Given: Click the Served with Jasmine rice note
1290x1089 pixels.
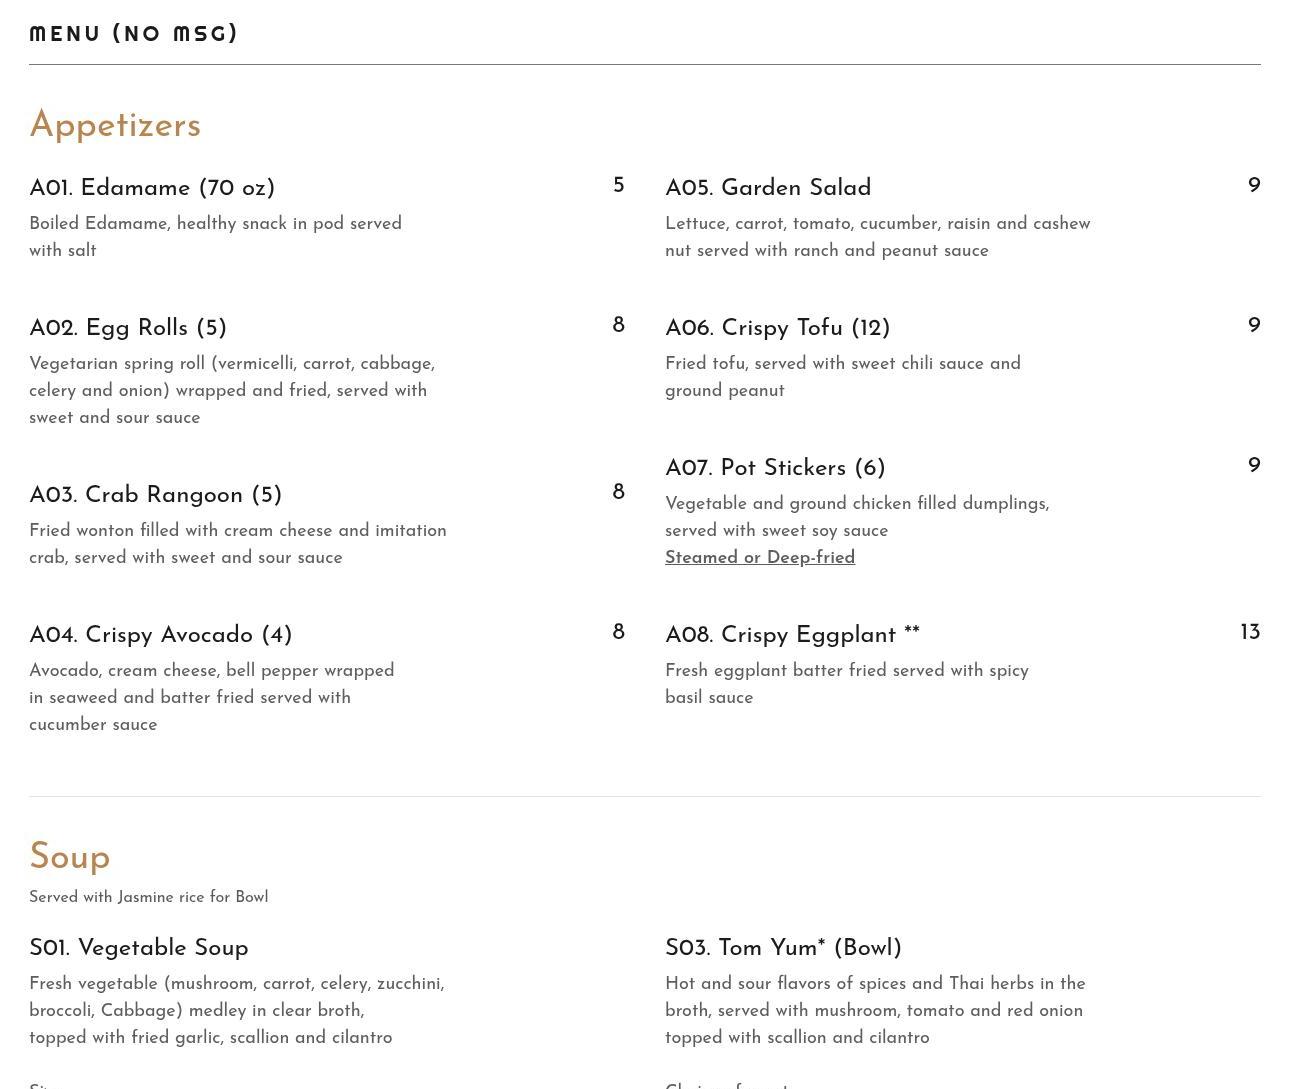Looking at the screenshot, I should [149, 898].
